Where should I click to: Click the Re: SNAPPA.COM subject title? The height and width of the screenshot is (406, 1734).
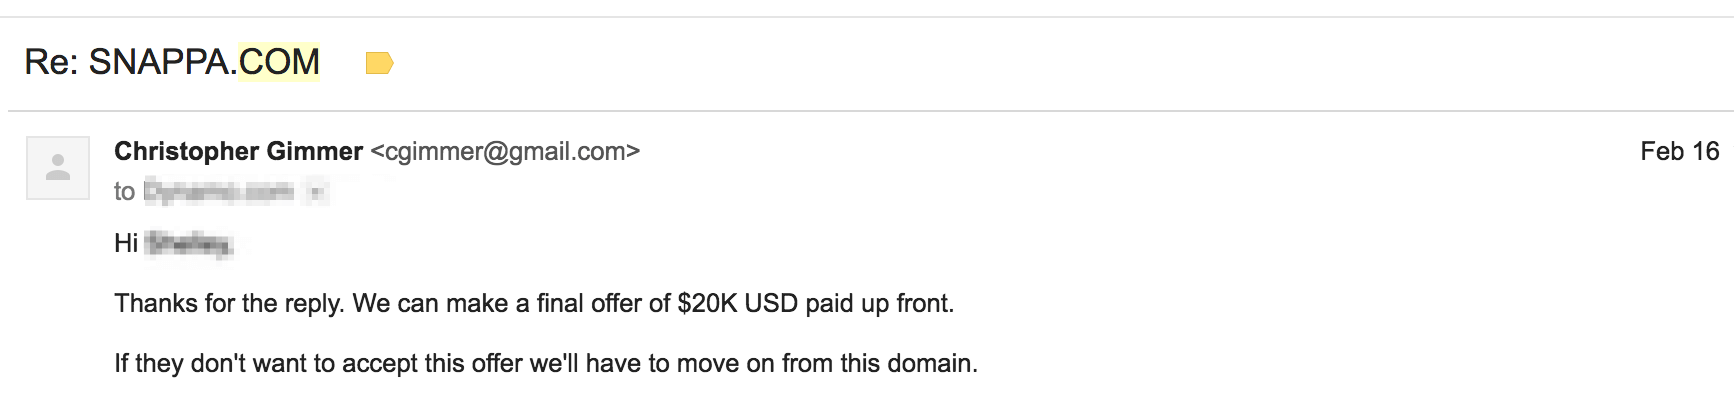pos(172,62)
